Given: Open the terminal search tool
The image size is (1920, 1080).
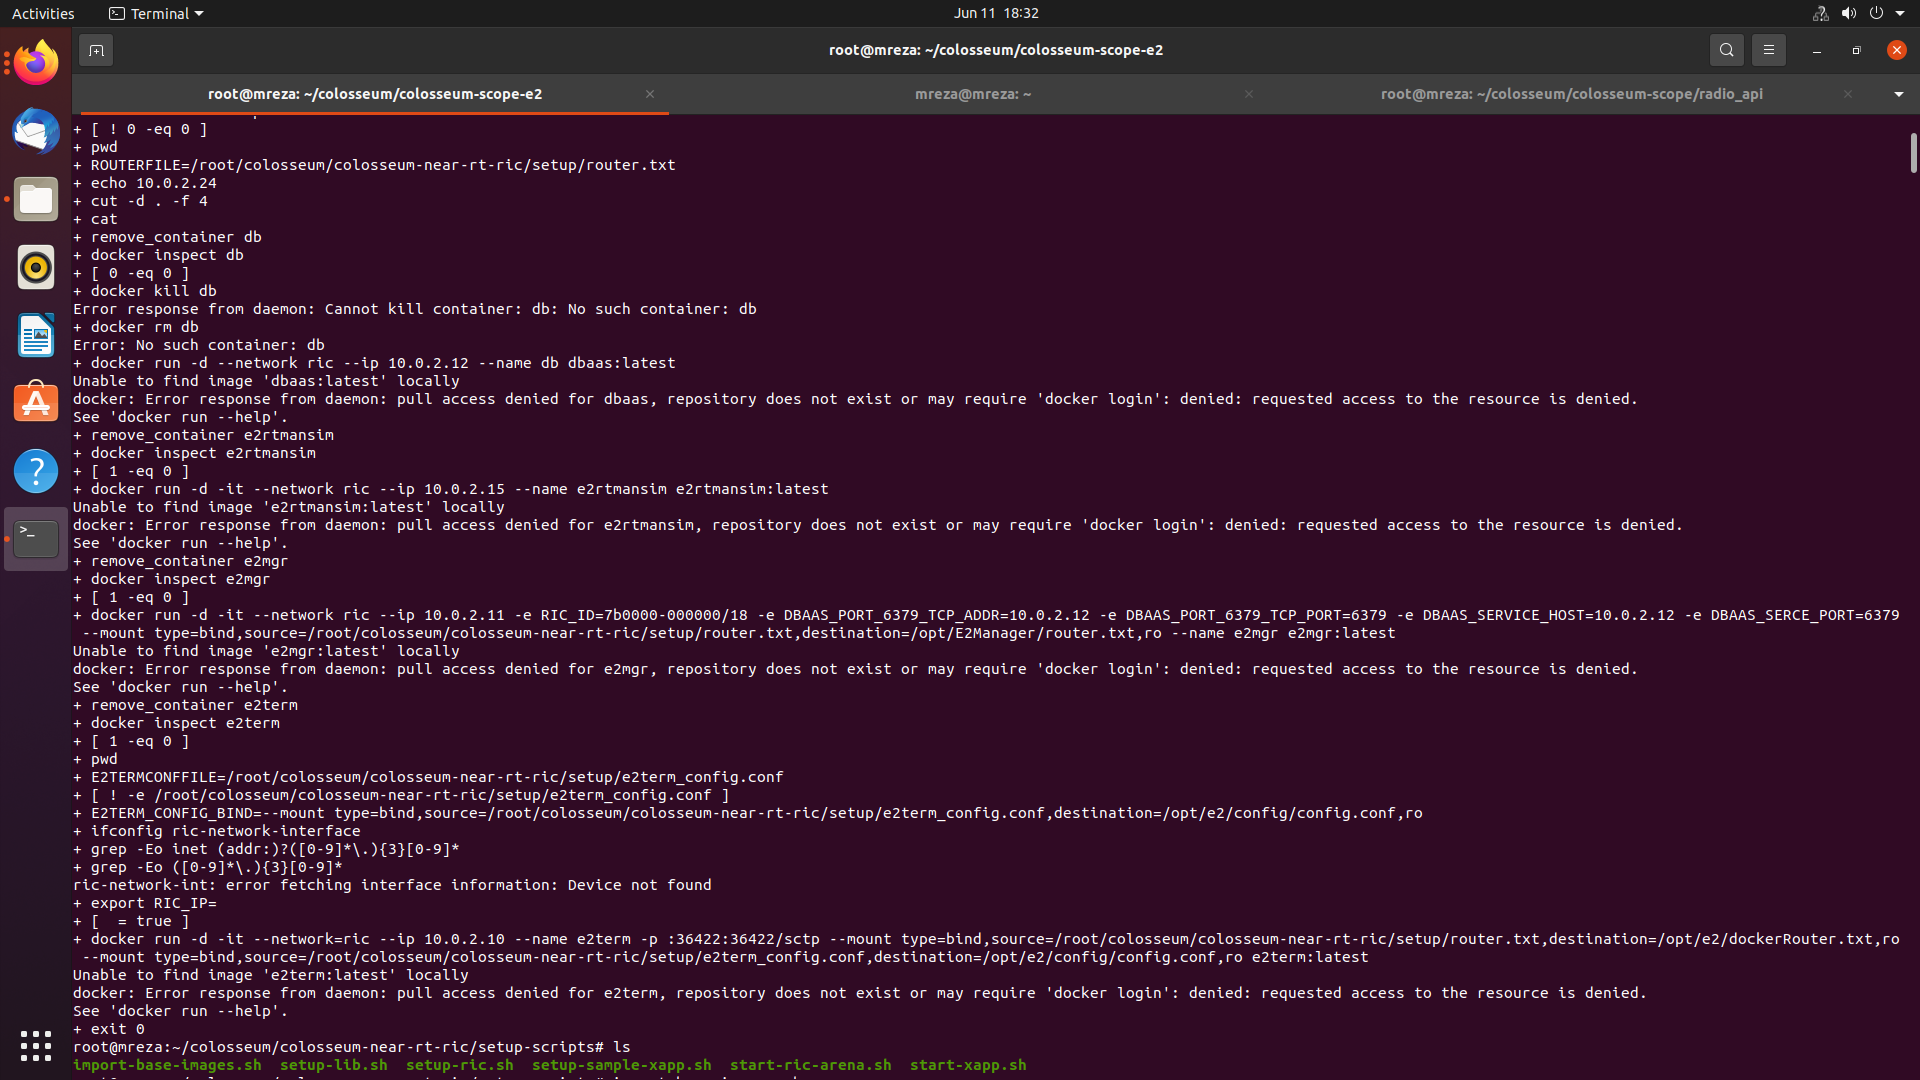Looking at the screenshot, I should point(1726,49).
